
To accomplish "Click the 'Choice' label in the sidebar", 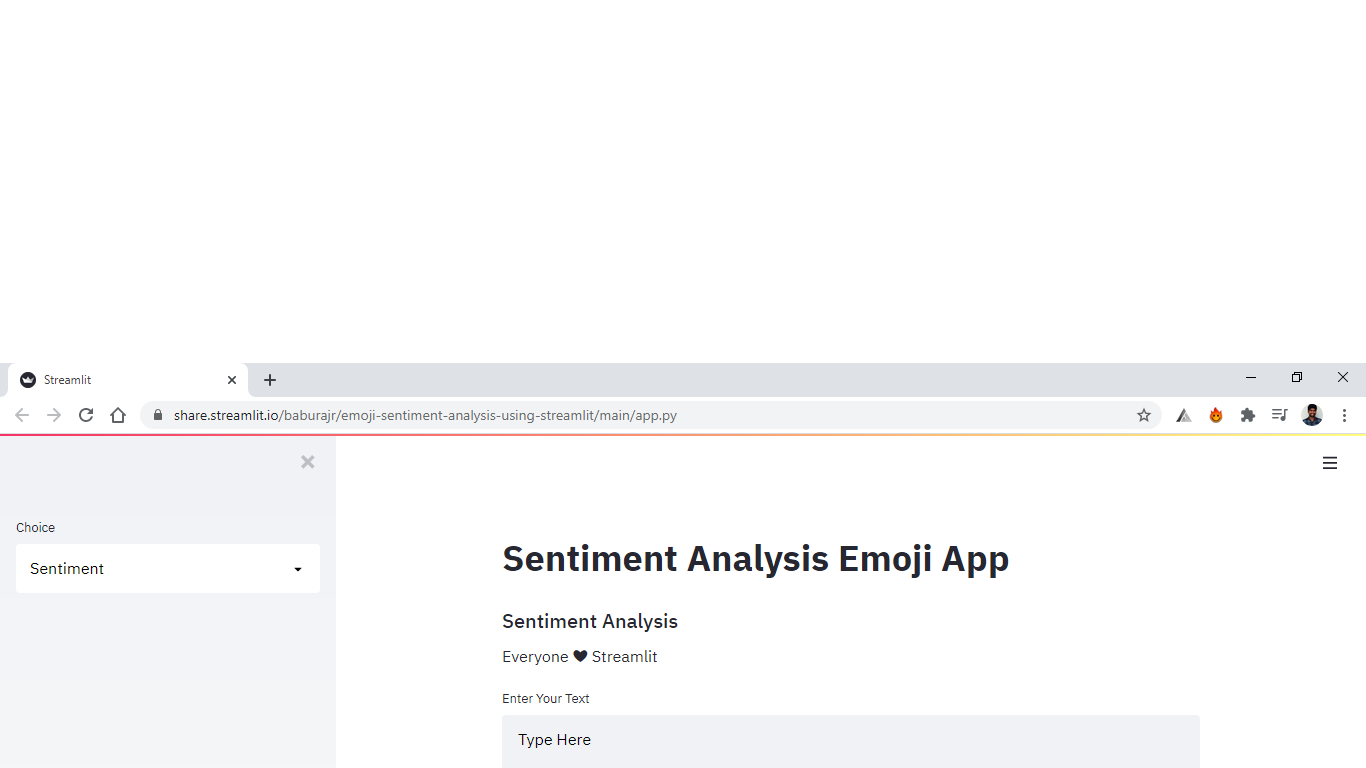I will [35, 528].
